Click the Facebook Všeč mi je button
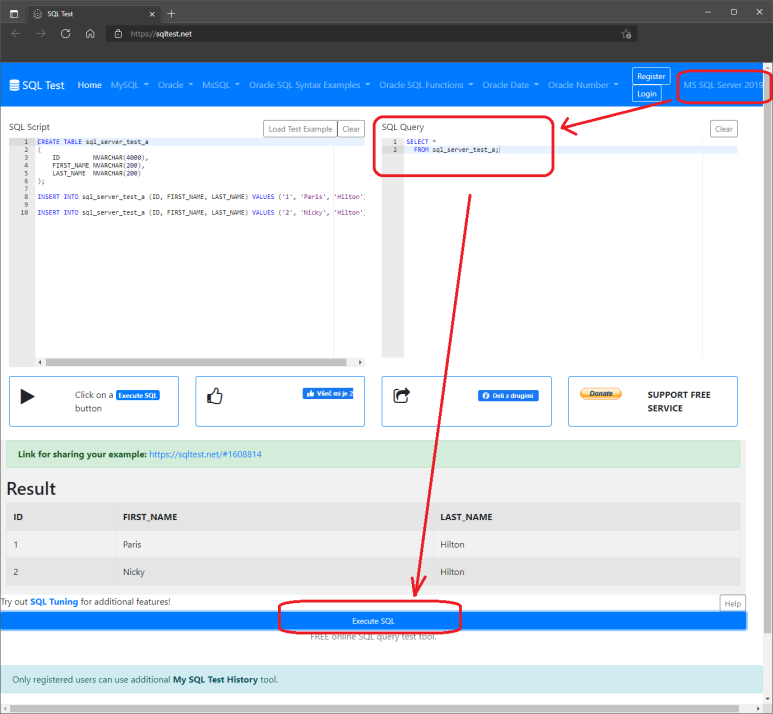 (x=328, y=393)
